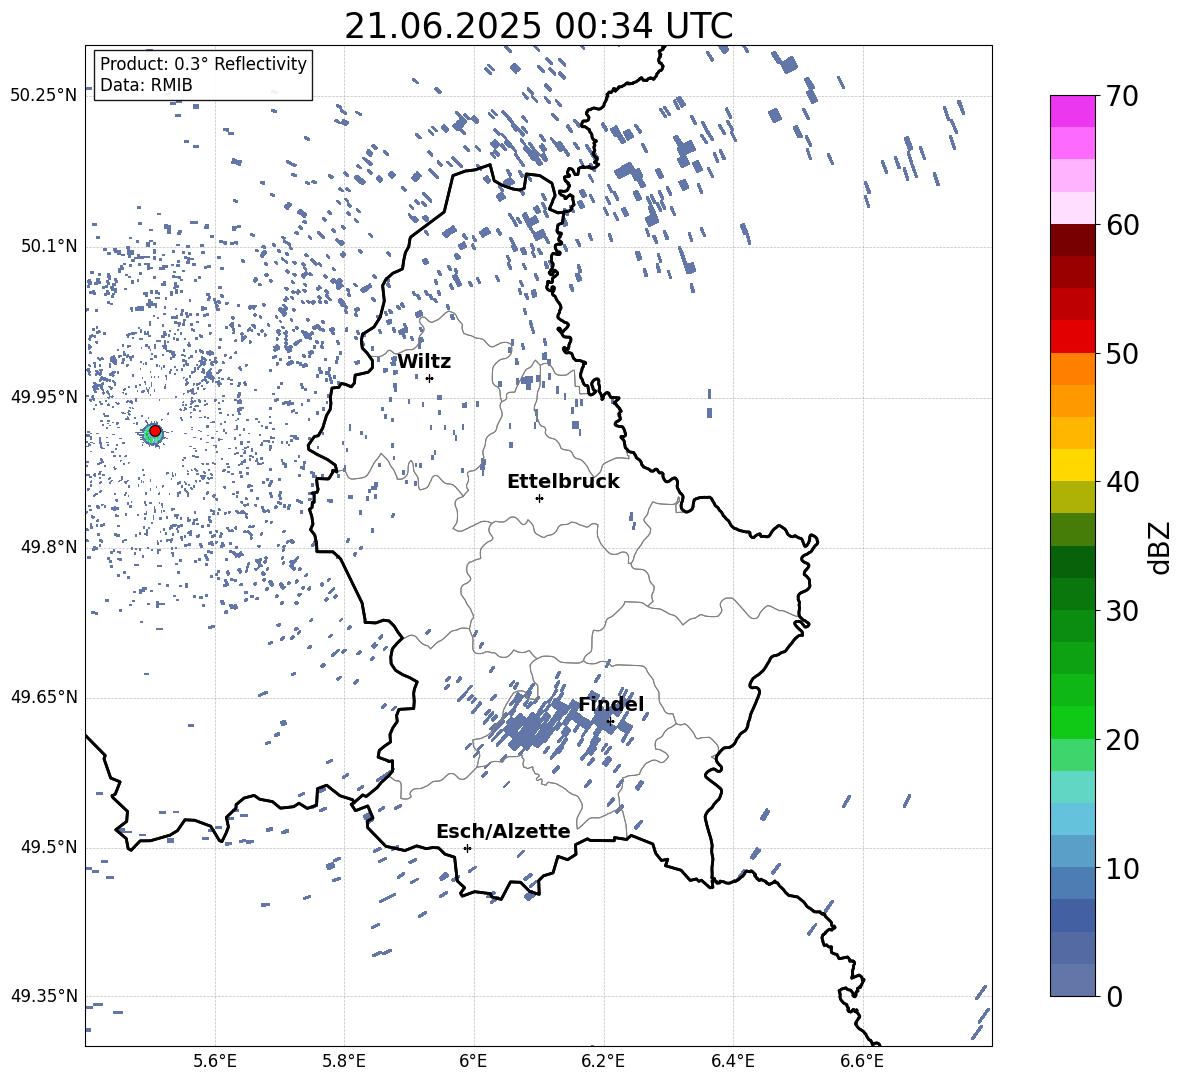Click the 50.1°N latitude label
The image size is (1184, 1081).
(48, 246)
